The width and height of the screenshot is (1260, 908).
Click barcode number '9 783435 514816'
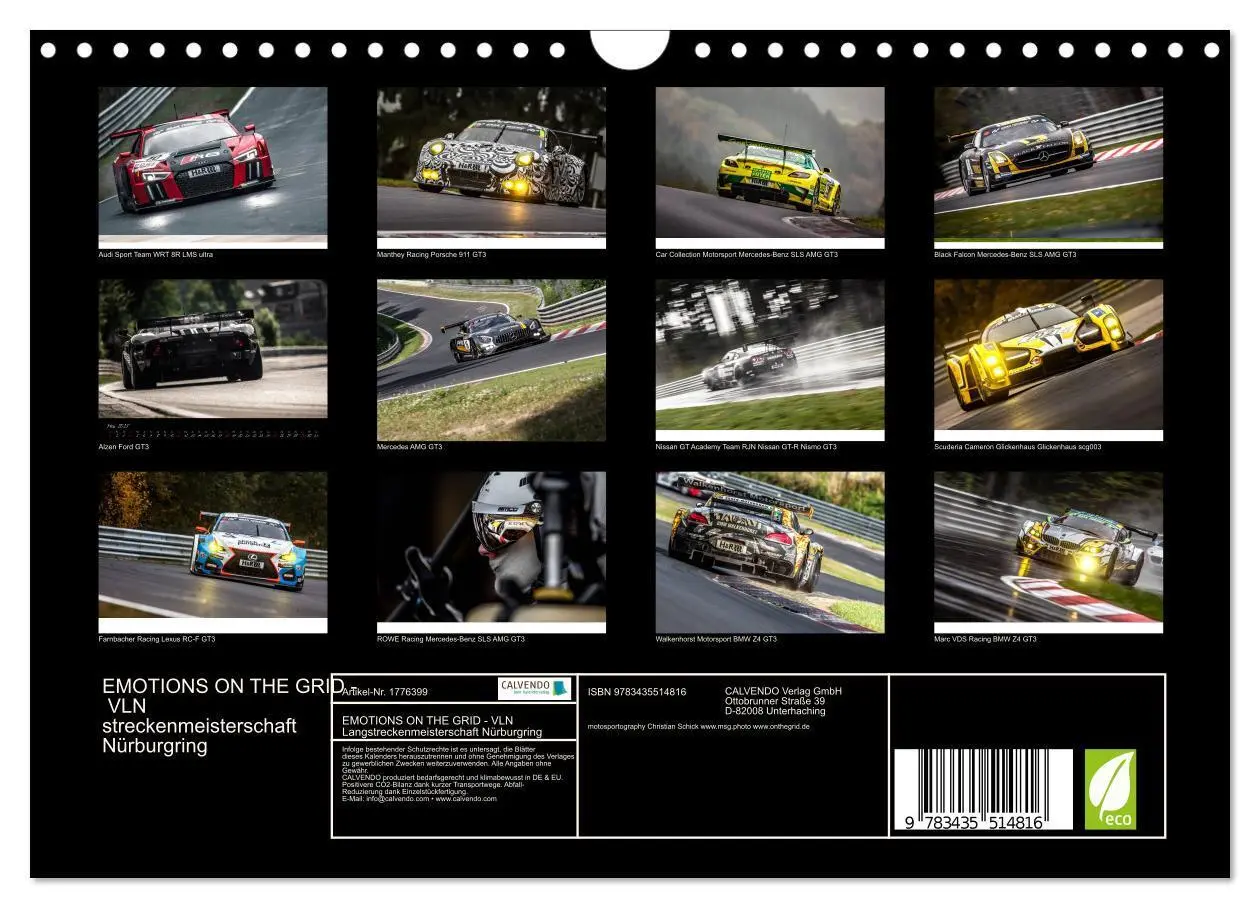click(974, 823)
